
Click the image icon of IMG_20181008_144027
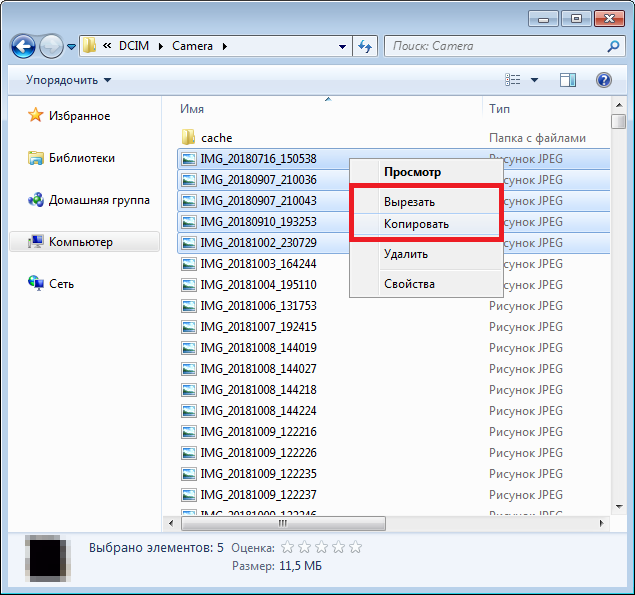189,369
